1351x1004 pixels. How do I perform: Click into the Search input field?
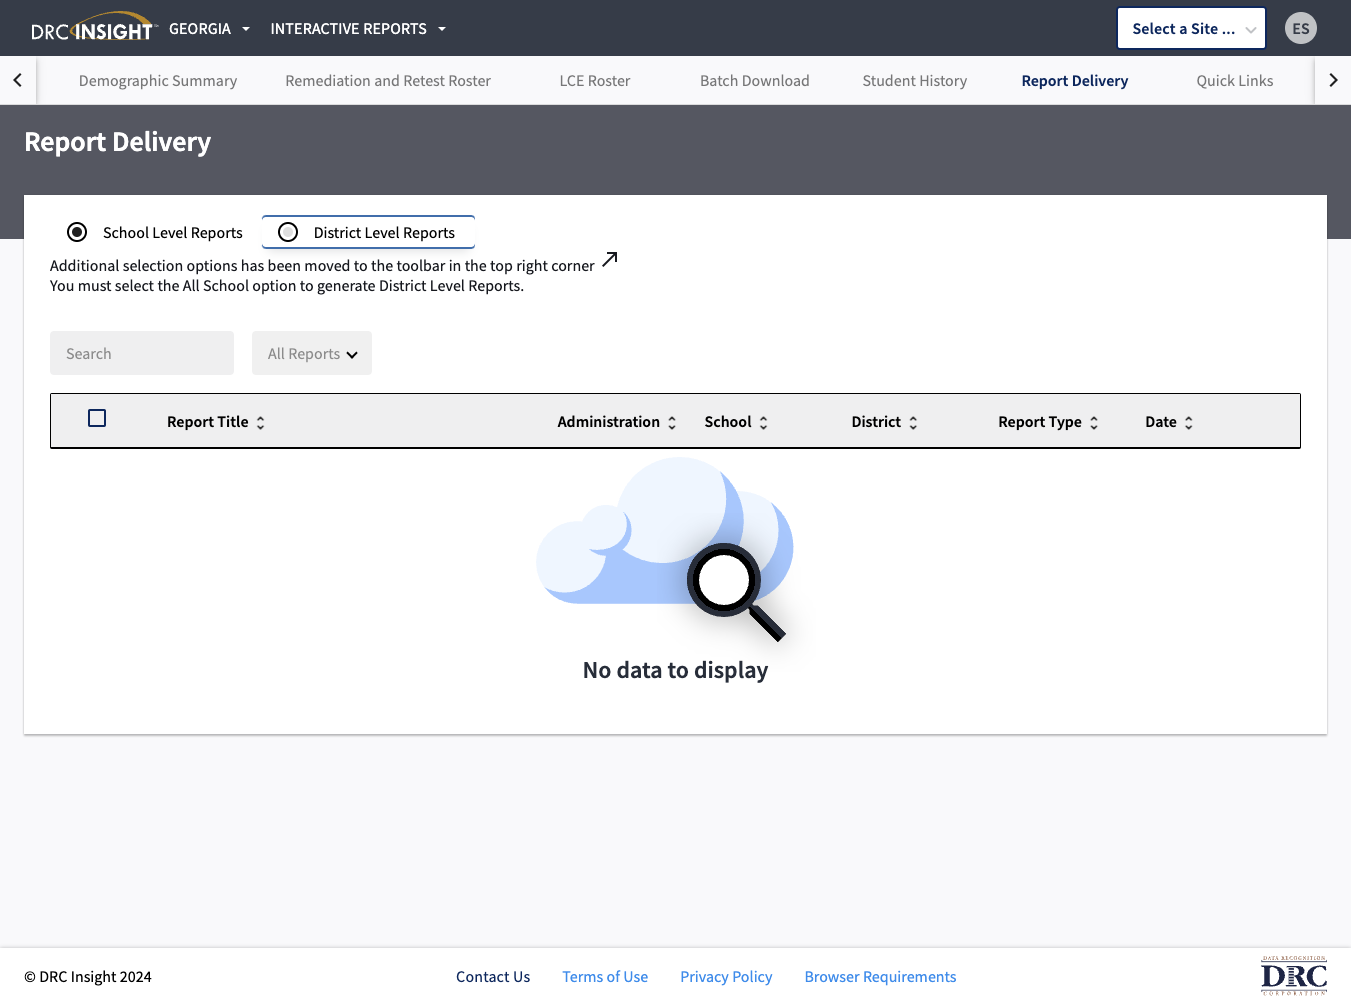tap(142, 353)
